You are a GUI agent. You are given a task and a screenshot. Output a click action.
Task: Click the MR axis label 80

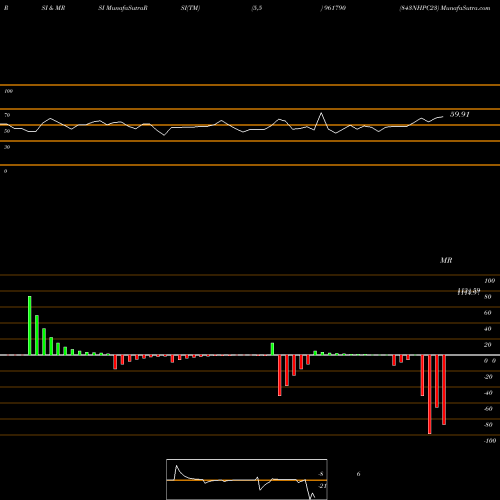pyautogui.click(x=488, y=297)
